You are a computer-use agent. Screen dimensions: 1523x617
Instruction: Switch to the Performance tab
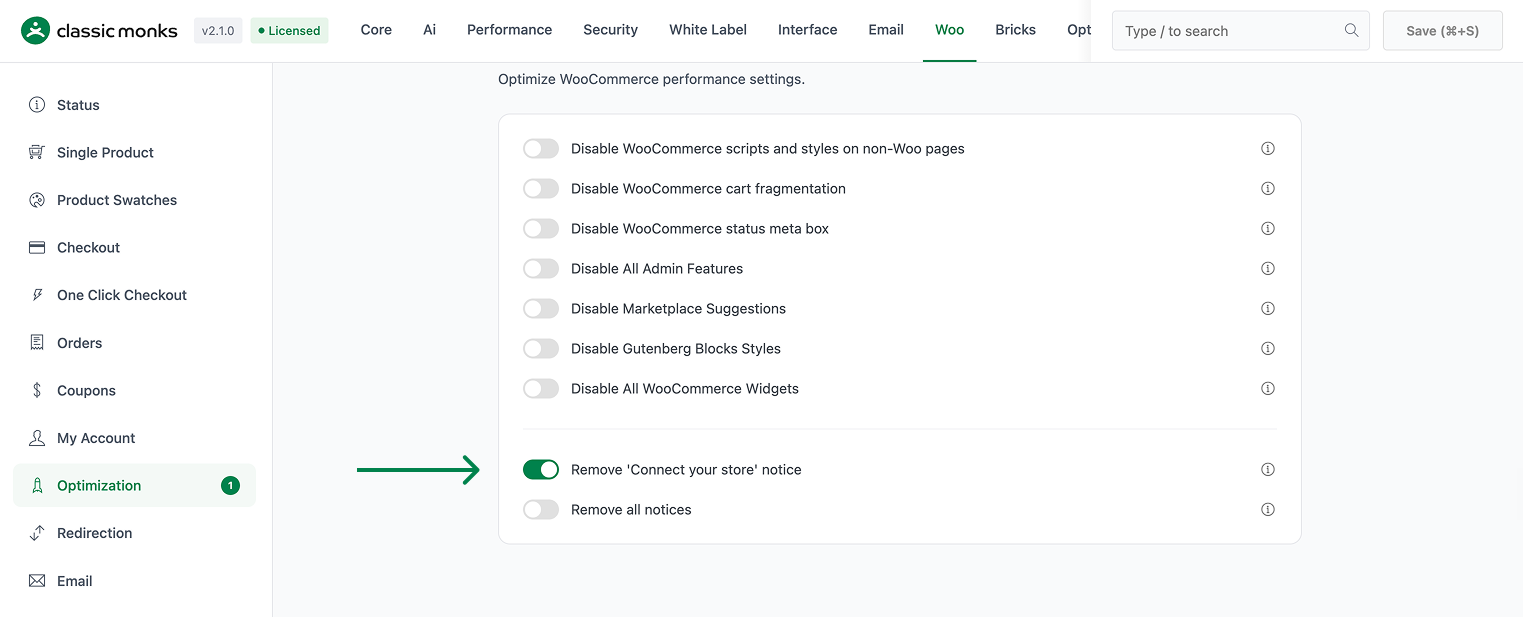coord(509,30)
